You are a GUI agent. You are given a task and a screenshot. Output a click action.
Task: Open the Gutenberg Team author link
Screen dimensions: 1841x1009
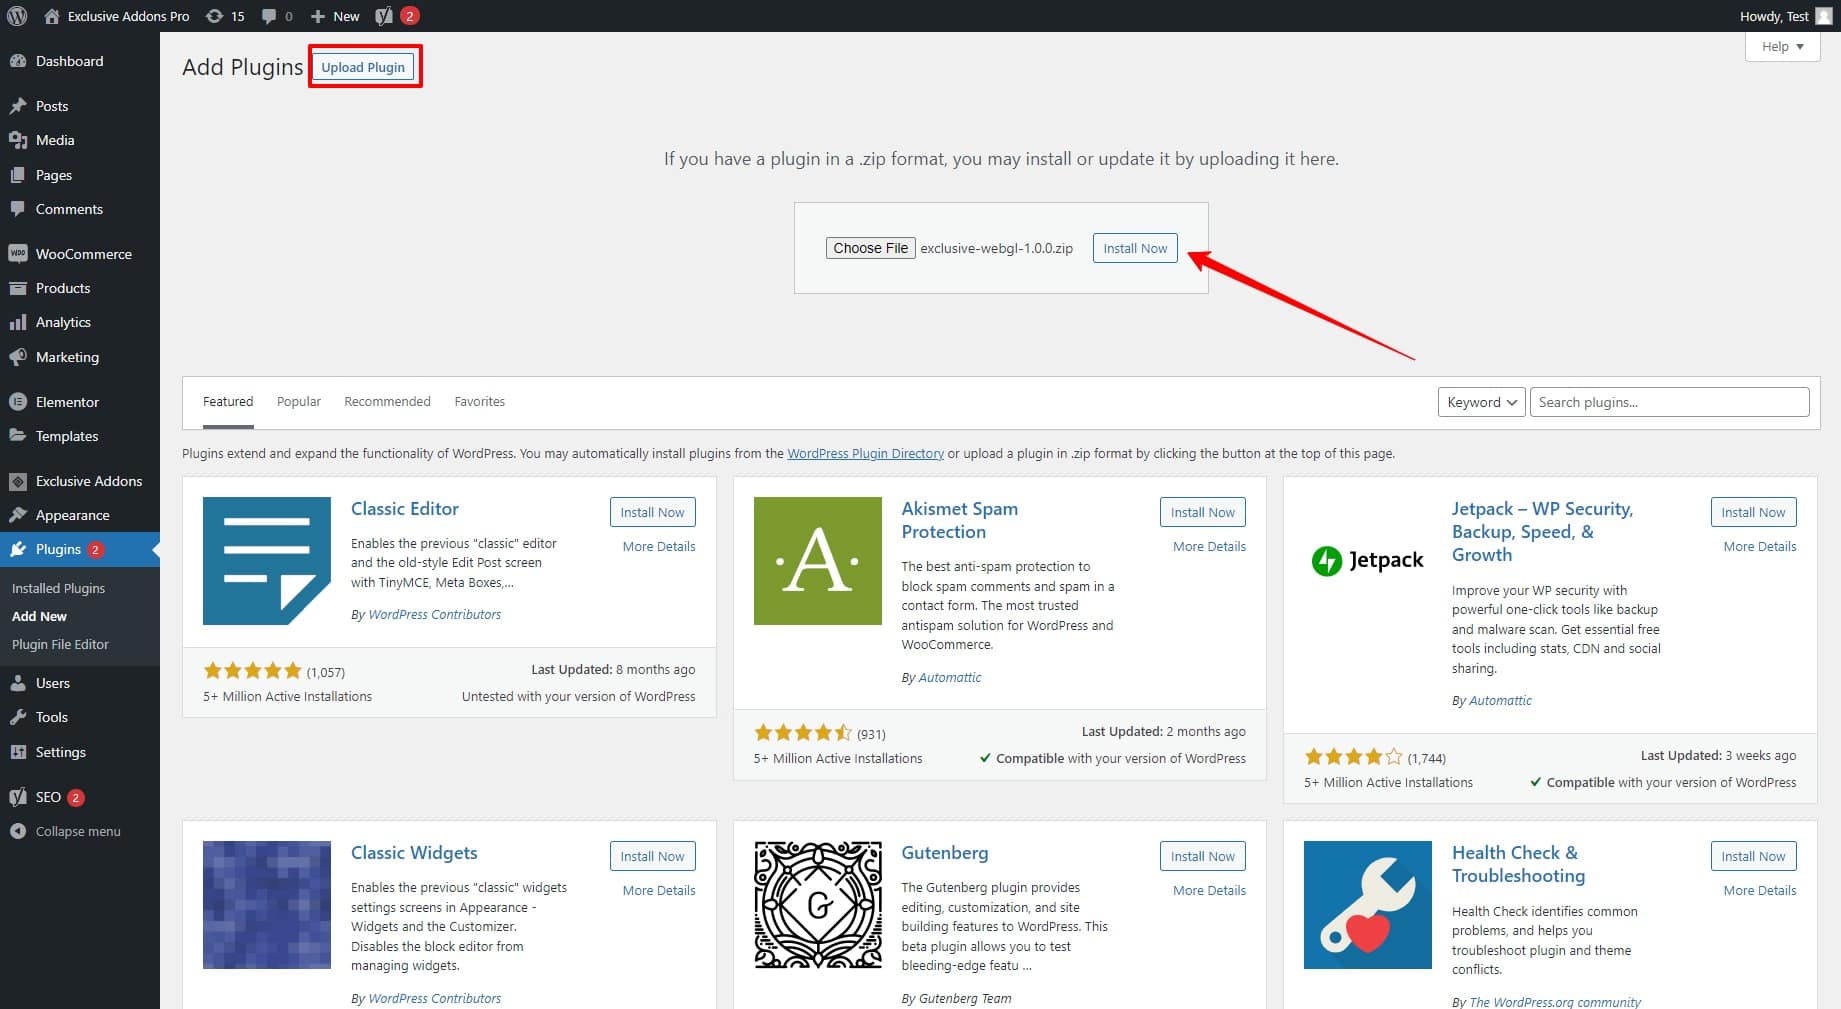tap(965, 998)
